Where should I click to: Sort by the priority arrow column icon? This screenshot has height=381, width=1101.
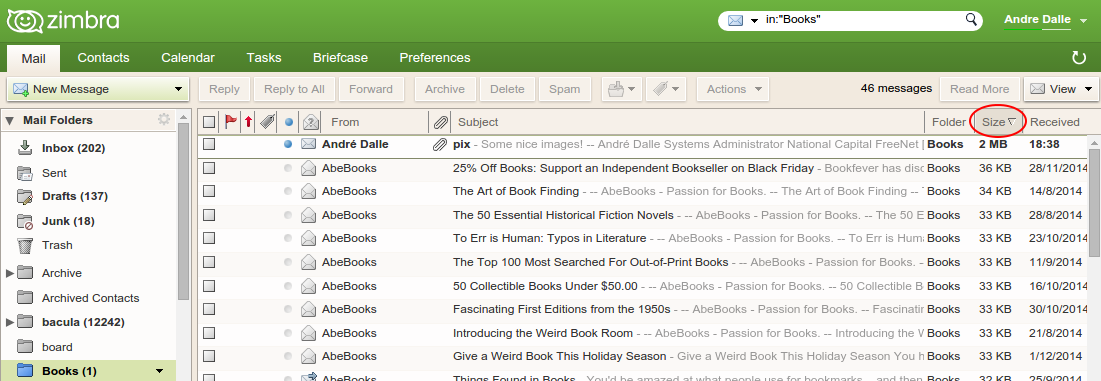coord(249,122)
